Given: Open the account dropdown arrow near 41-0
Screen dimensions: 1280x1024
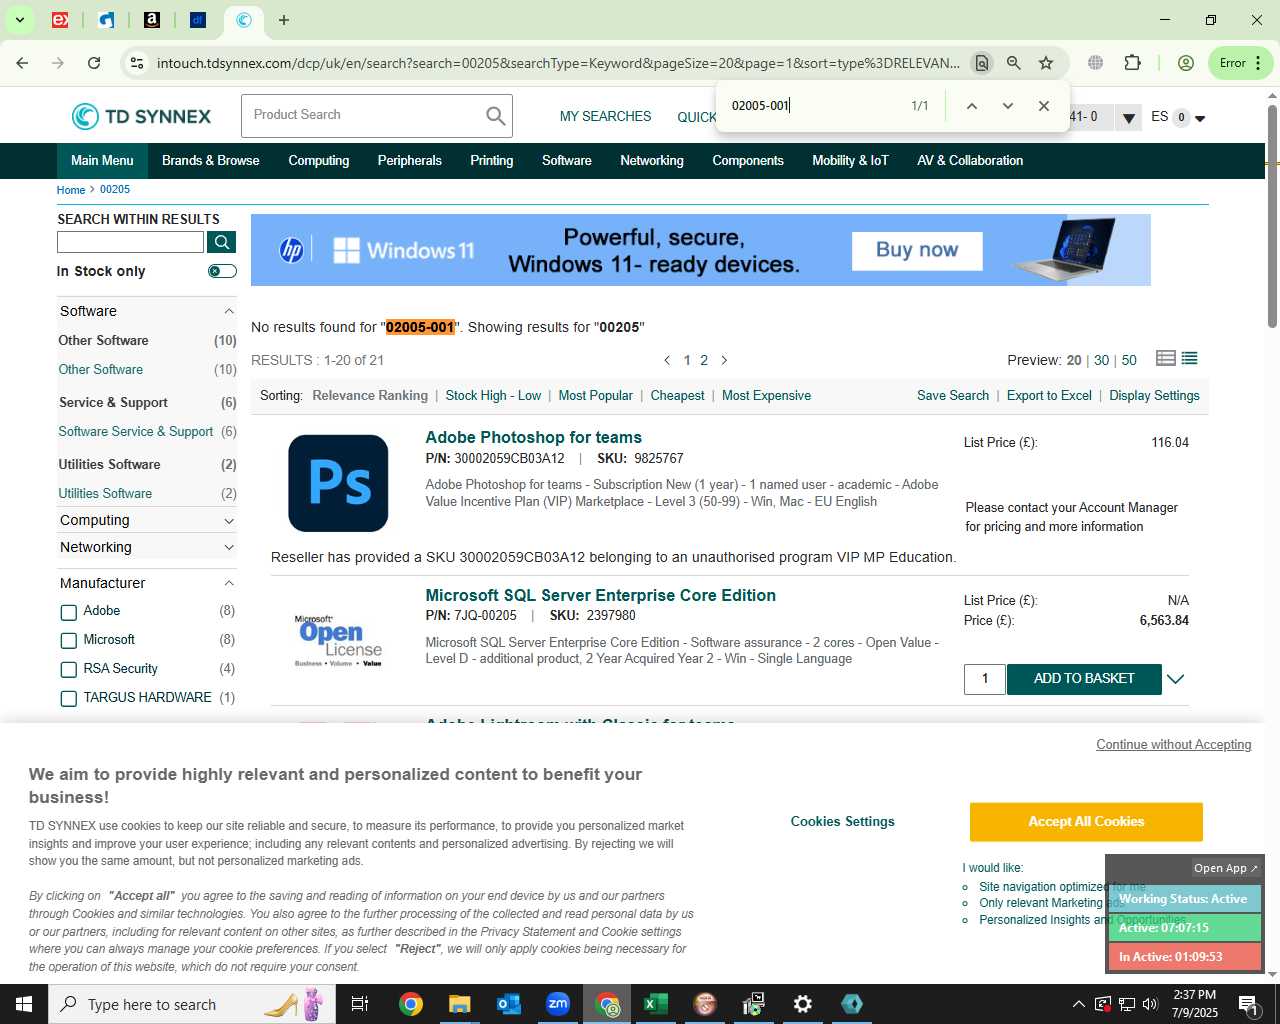Looking at the screenshot, I should (1129, 118).
